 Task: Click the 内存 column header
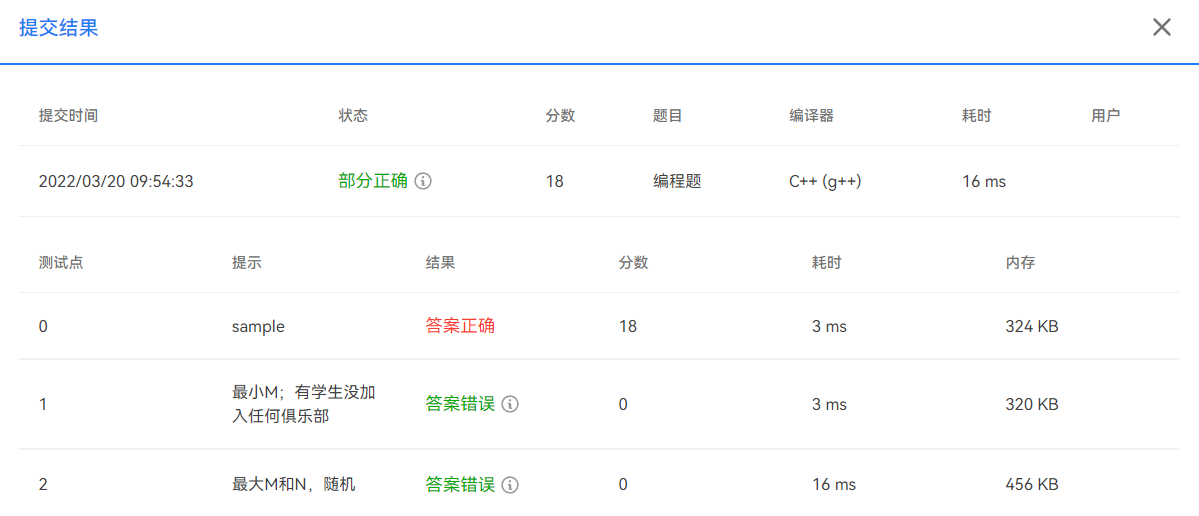pyautogui.click(x=1020, y=263)
